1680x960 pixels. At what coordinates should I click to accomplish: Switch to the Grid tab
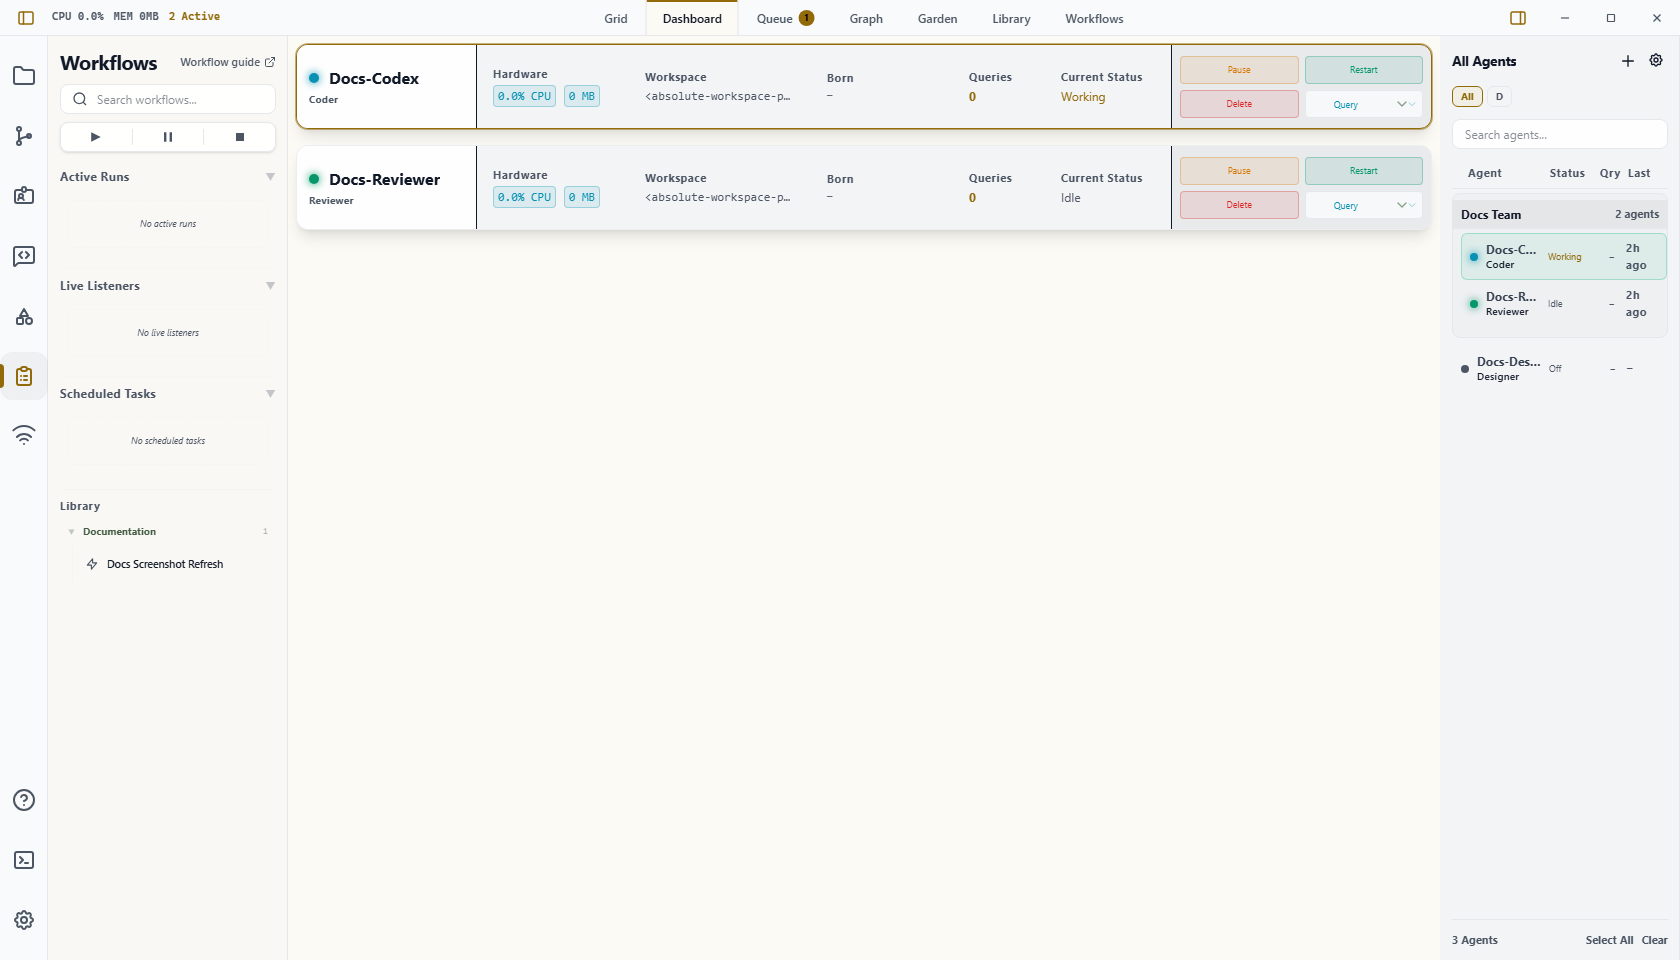pyautogui.click(x=616, y=18)
